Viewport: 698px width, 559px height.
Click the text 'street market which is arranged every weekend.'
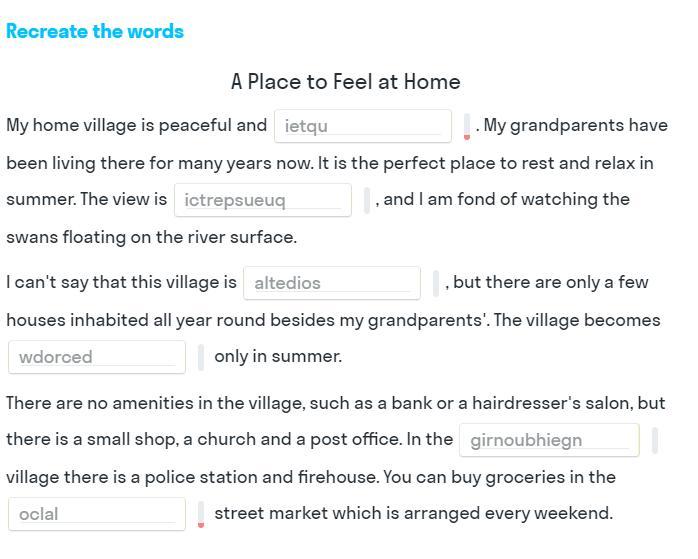point(413,514)
